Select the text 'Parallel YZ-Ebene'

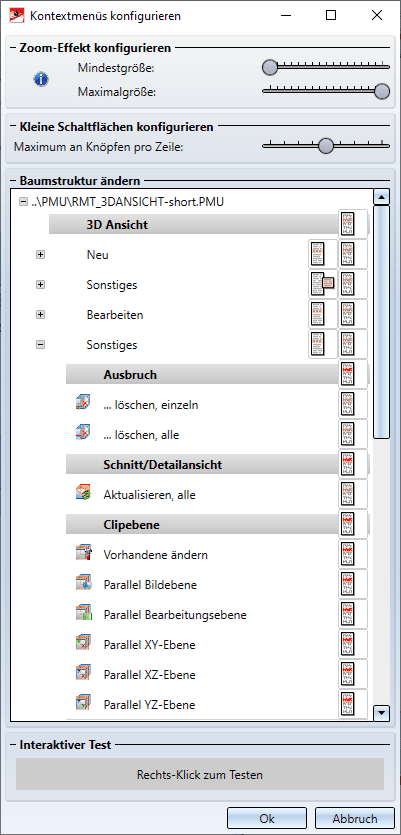[149, 705]
